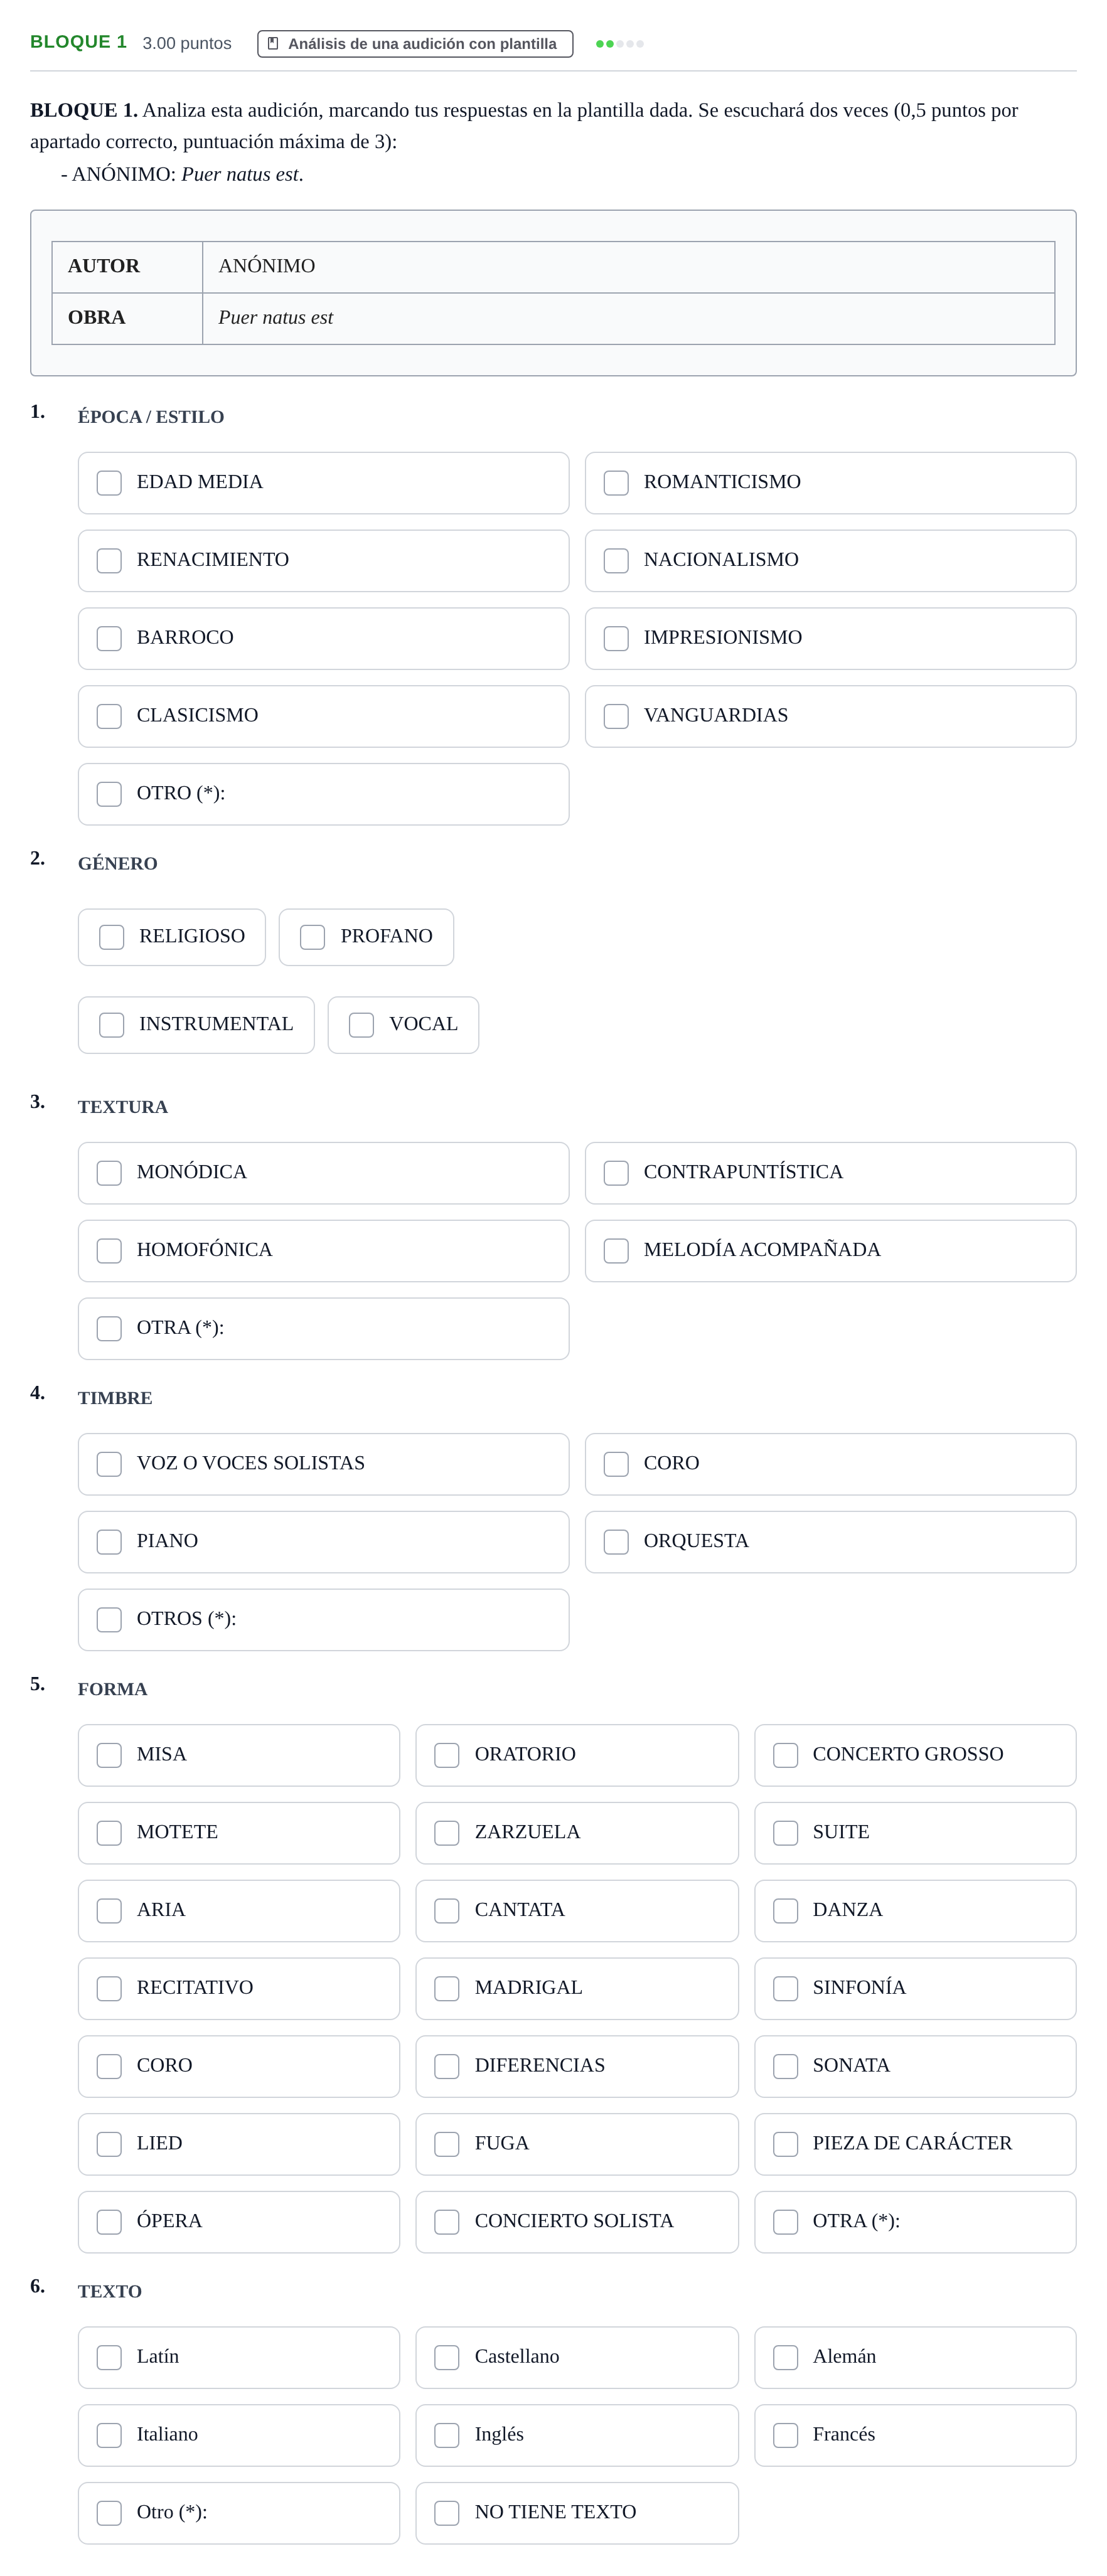This screenshot has width=1107, height=2576.
Task: Click the template icon in the header badge
Action: coord(273,44)
